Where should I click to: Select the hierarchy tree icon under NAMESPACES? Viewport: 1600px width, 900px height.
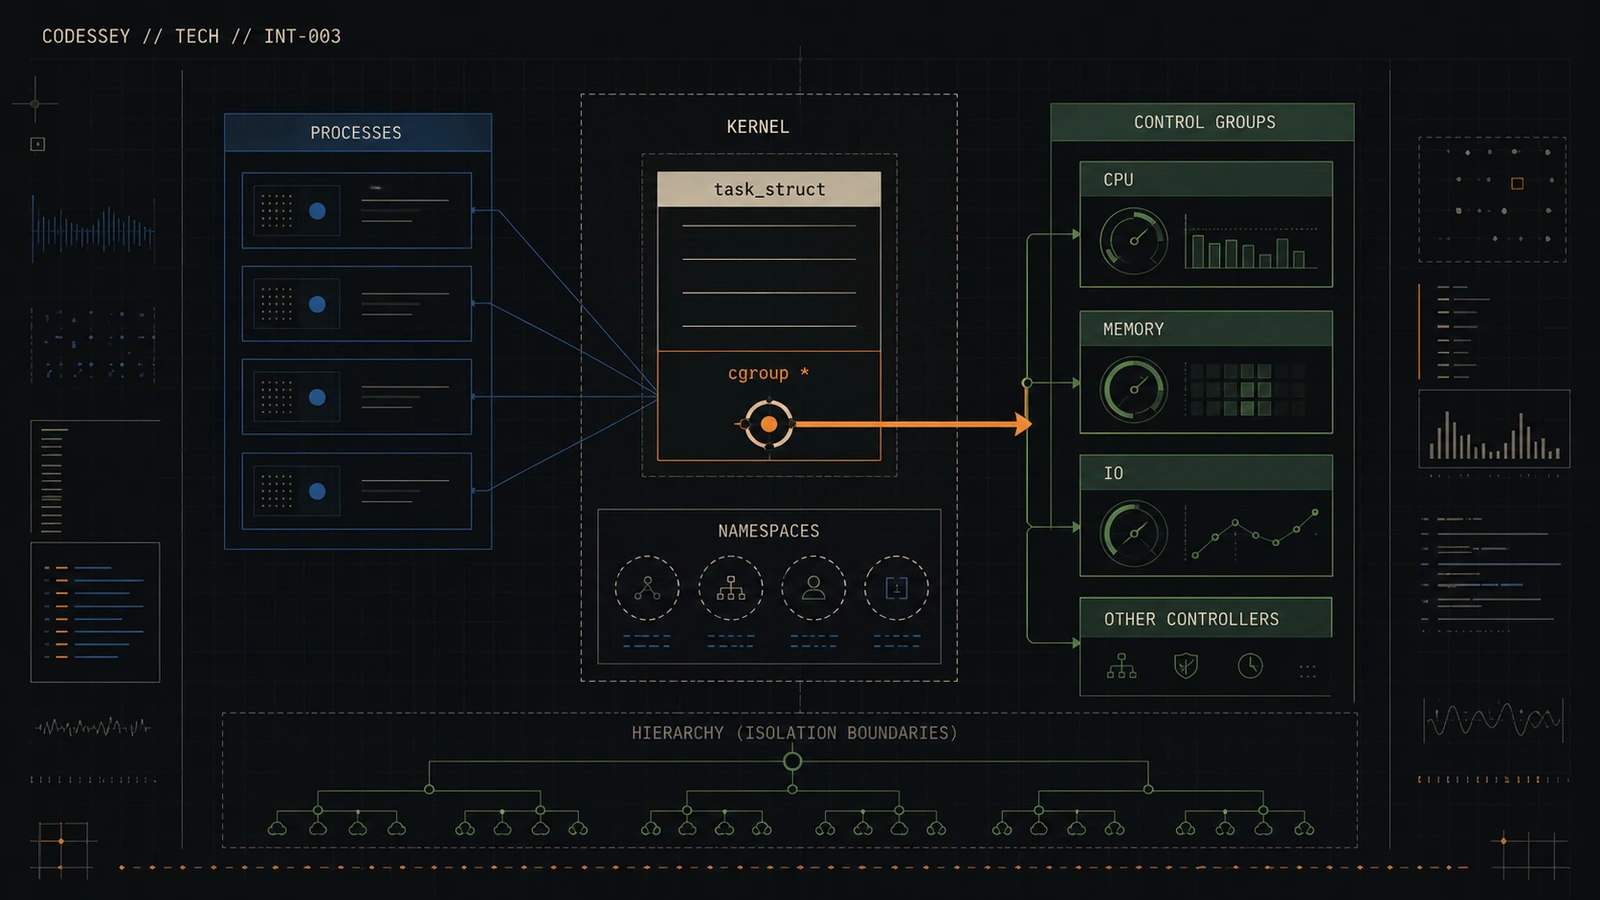click(x=731, y=588)
